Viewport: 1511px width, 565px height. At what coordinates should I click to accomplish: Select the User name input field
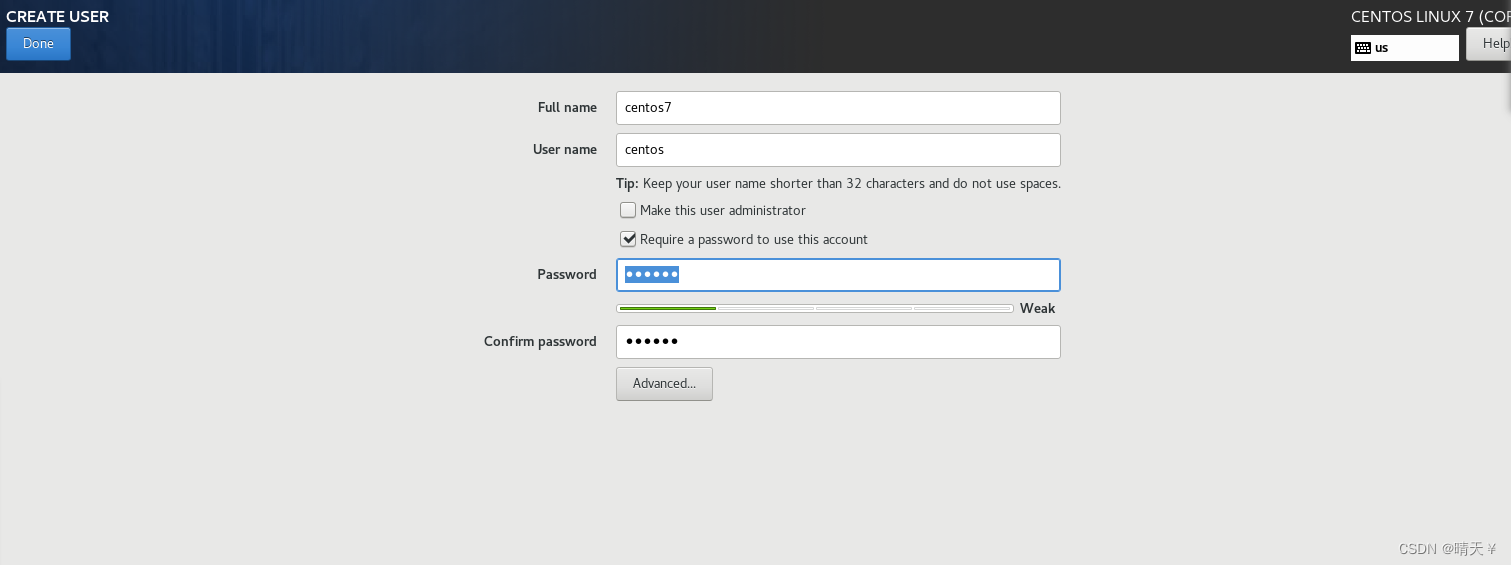(838, 150)
